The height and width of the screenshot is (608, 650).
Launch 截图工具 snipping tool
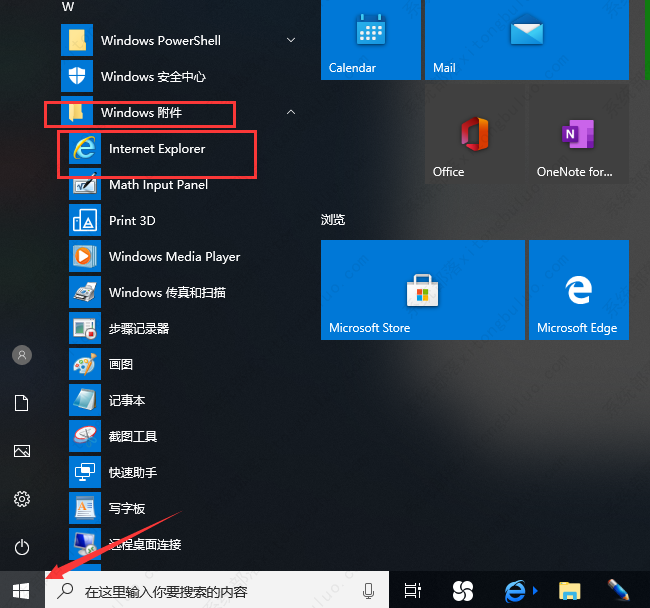(132, 437)
